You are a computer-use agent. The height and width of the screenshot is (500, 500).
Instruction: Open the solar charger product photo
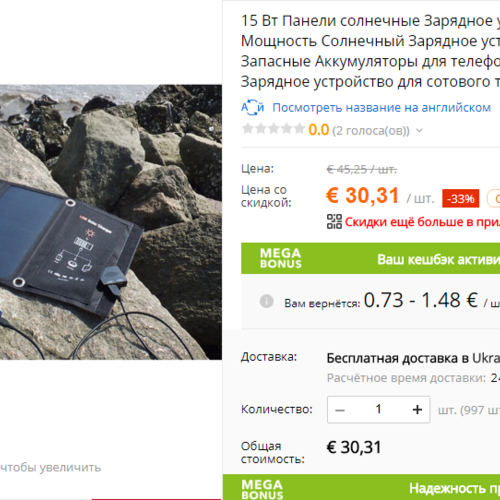111,222
